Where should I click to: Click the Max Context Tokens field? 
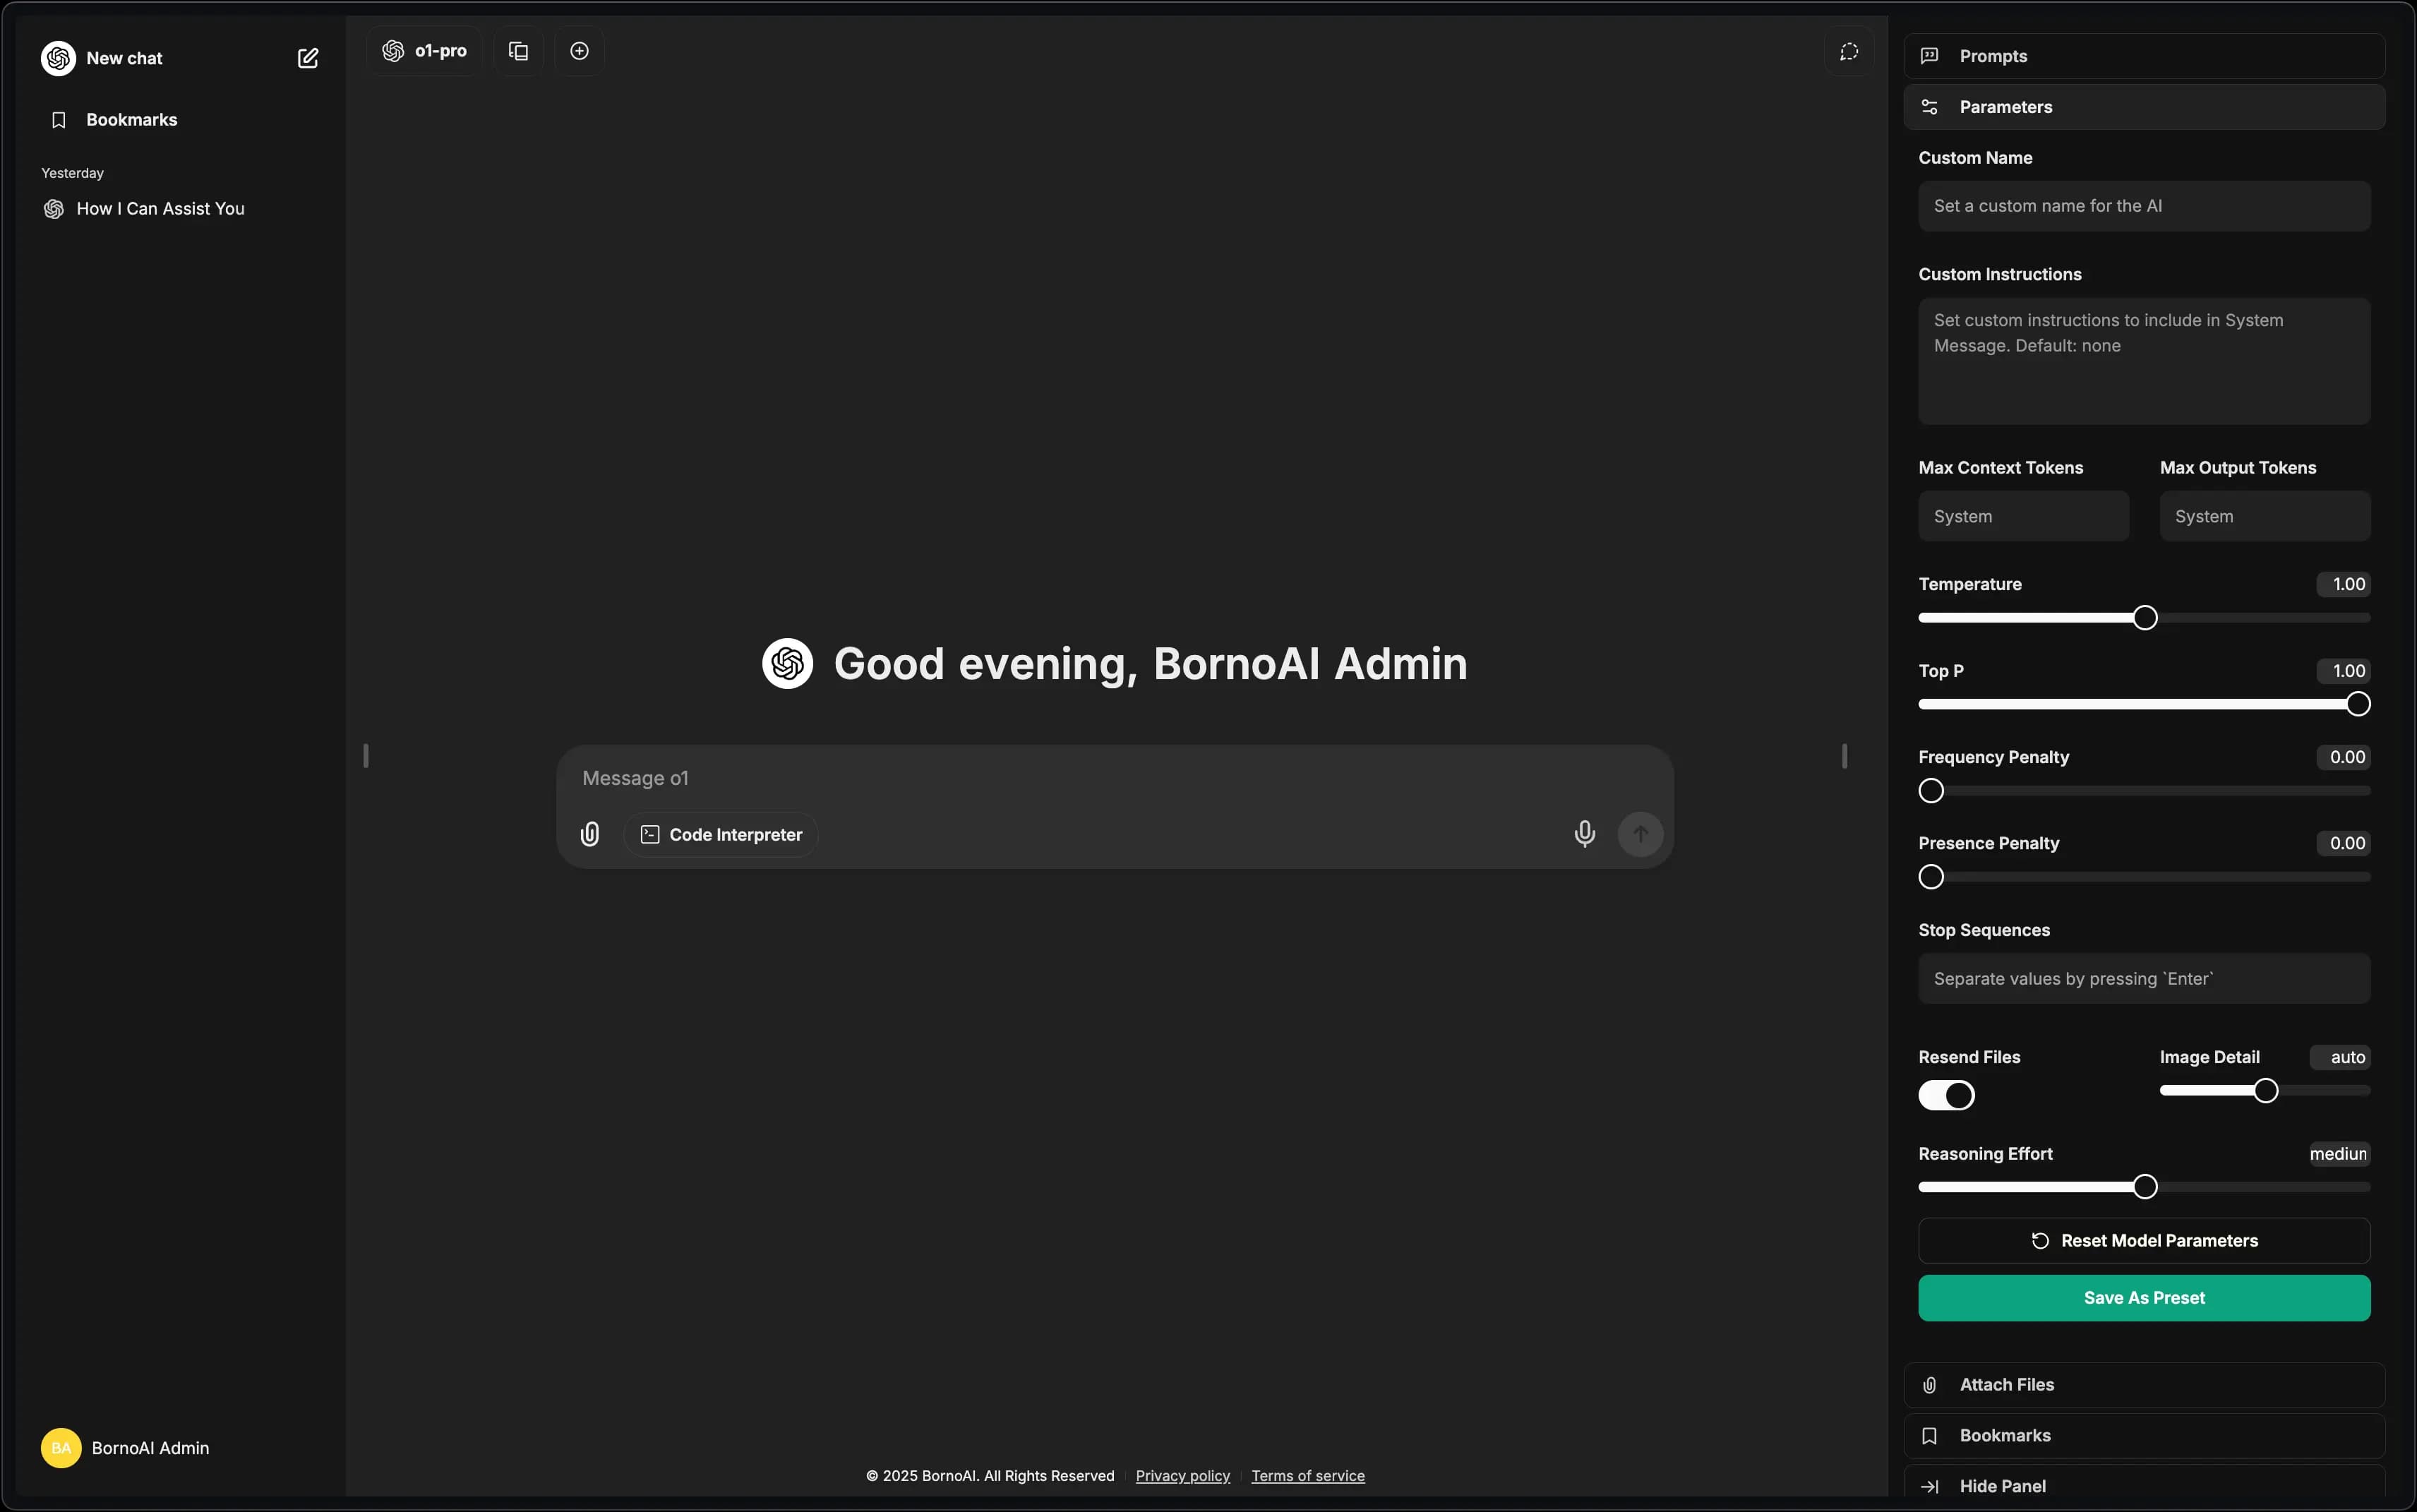coord(2023,516)
